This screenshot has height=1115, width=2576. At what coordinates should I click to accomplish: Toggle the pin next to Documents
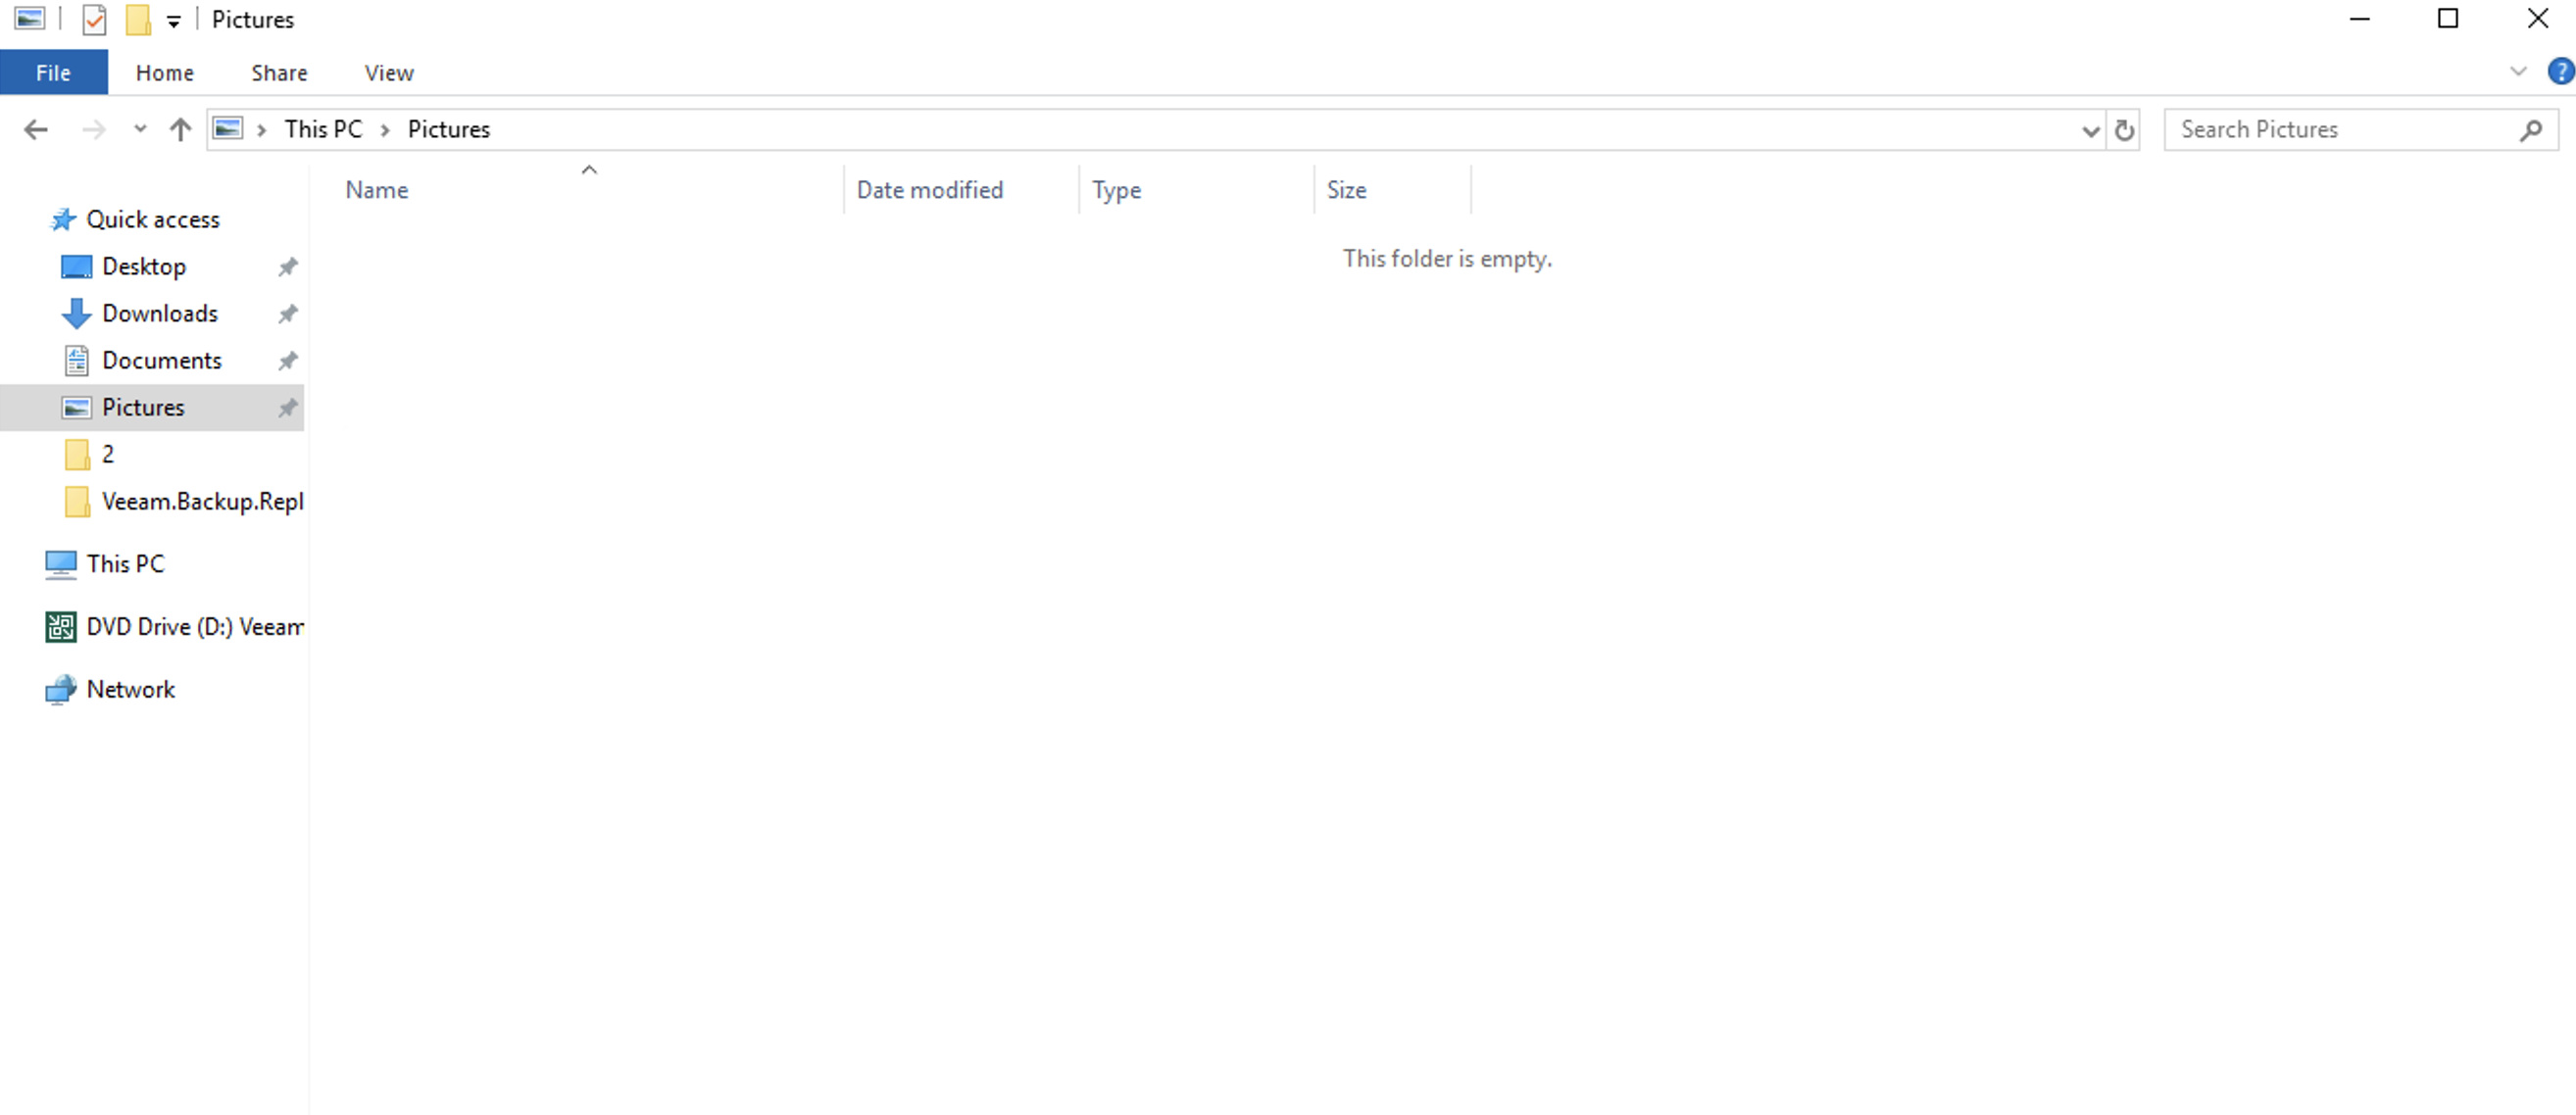tap(288, 361)
